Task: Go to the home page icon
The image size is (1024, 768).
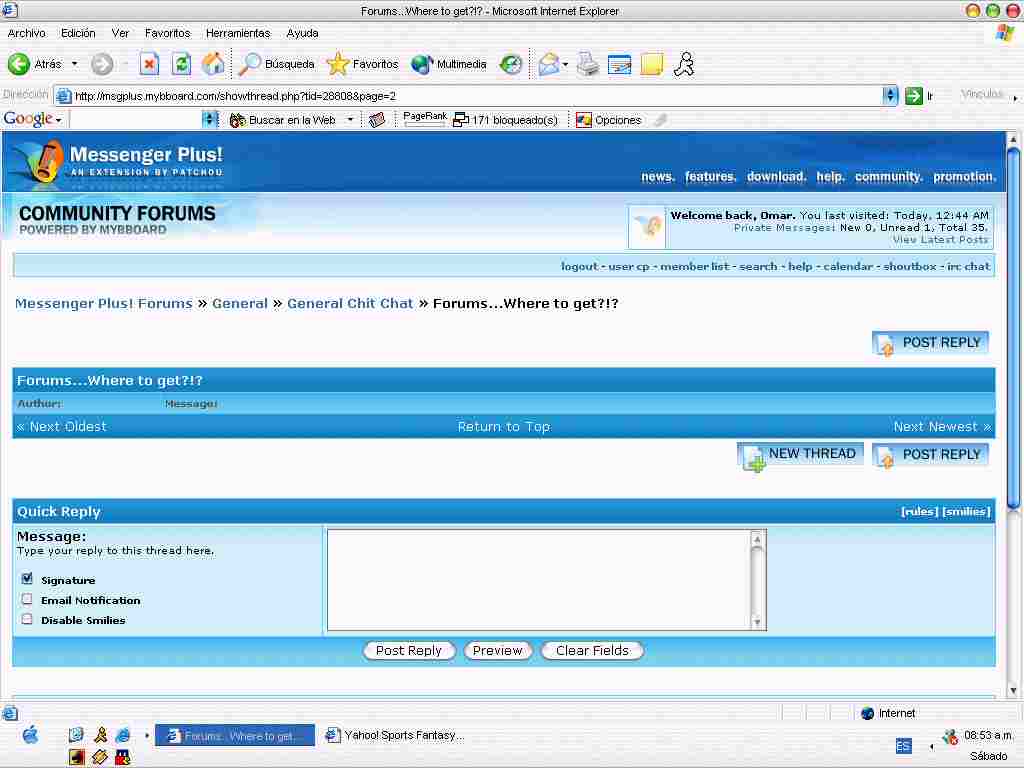Action: coord(213,64)
